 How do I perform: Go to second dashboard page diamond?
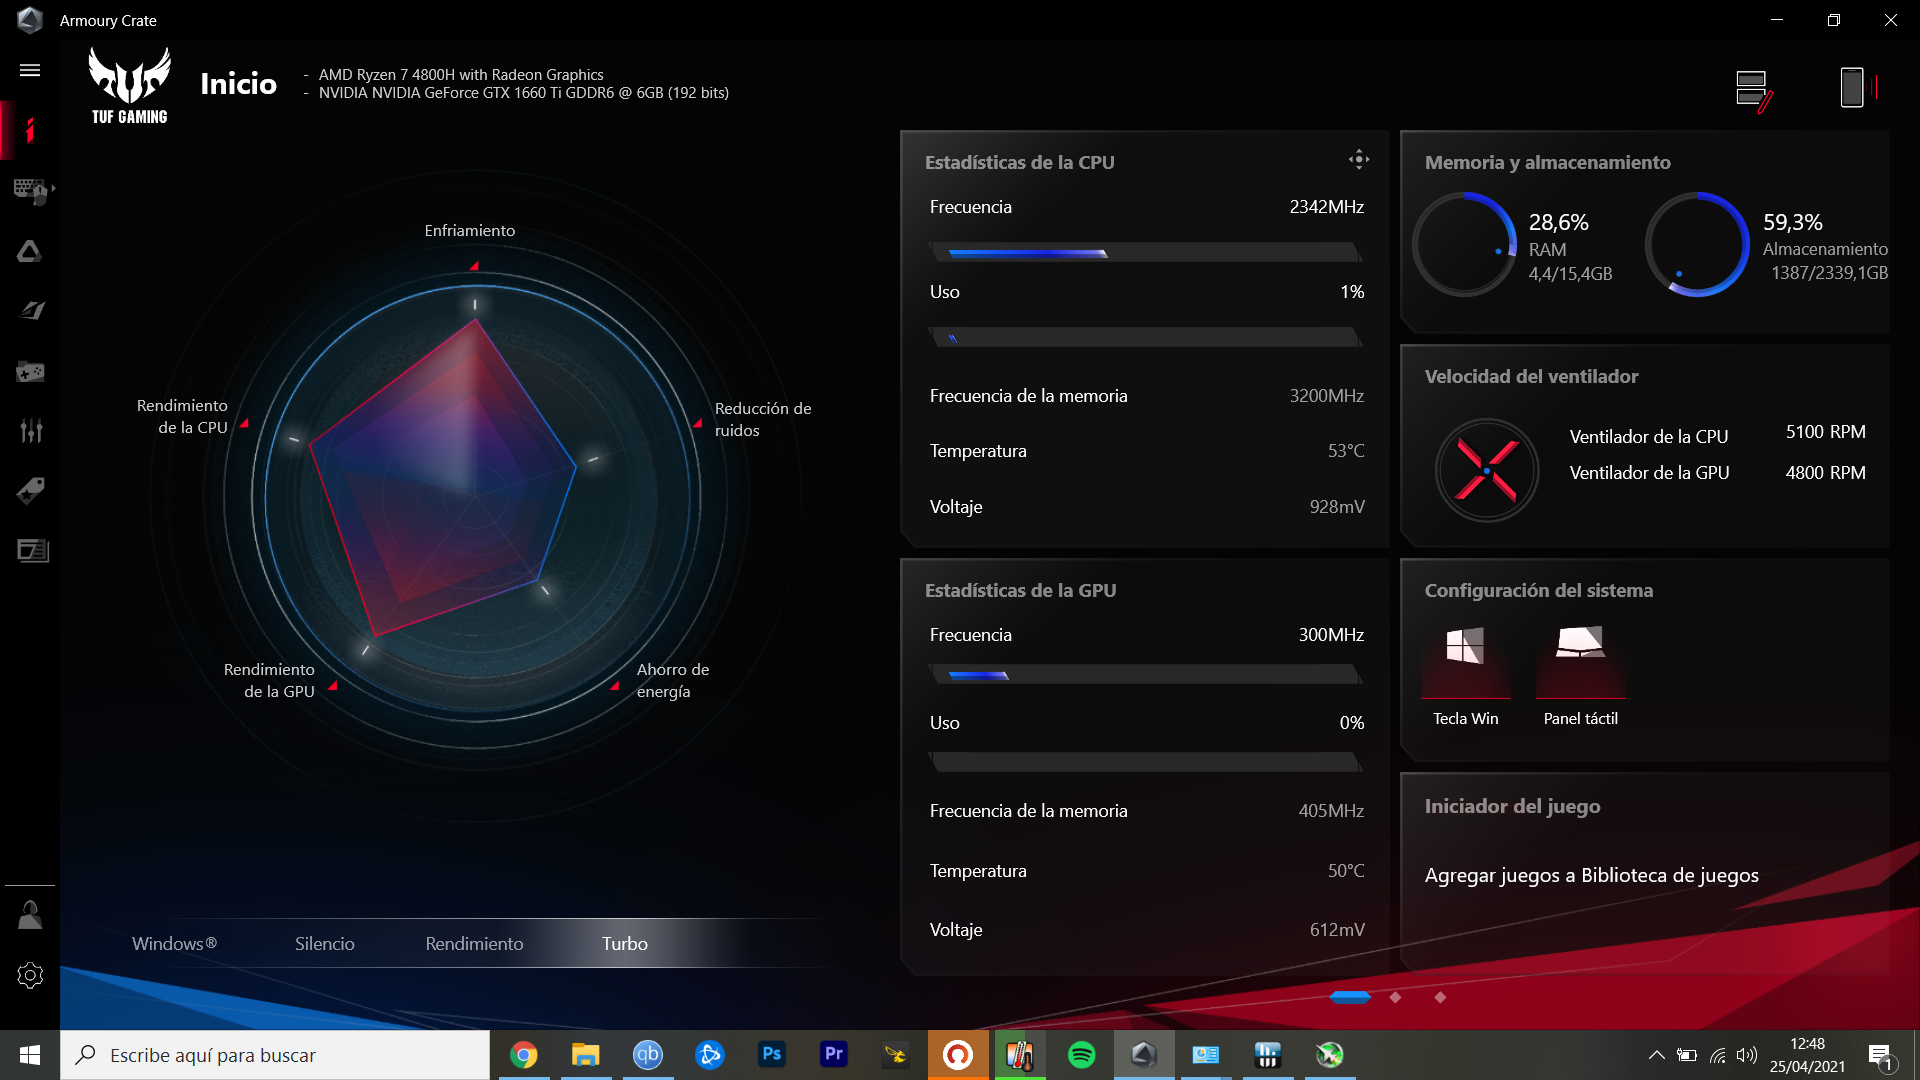click(1395, 997)
